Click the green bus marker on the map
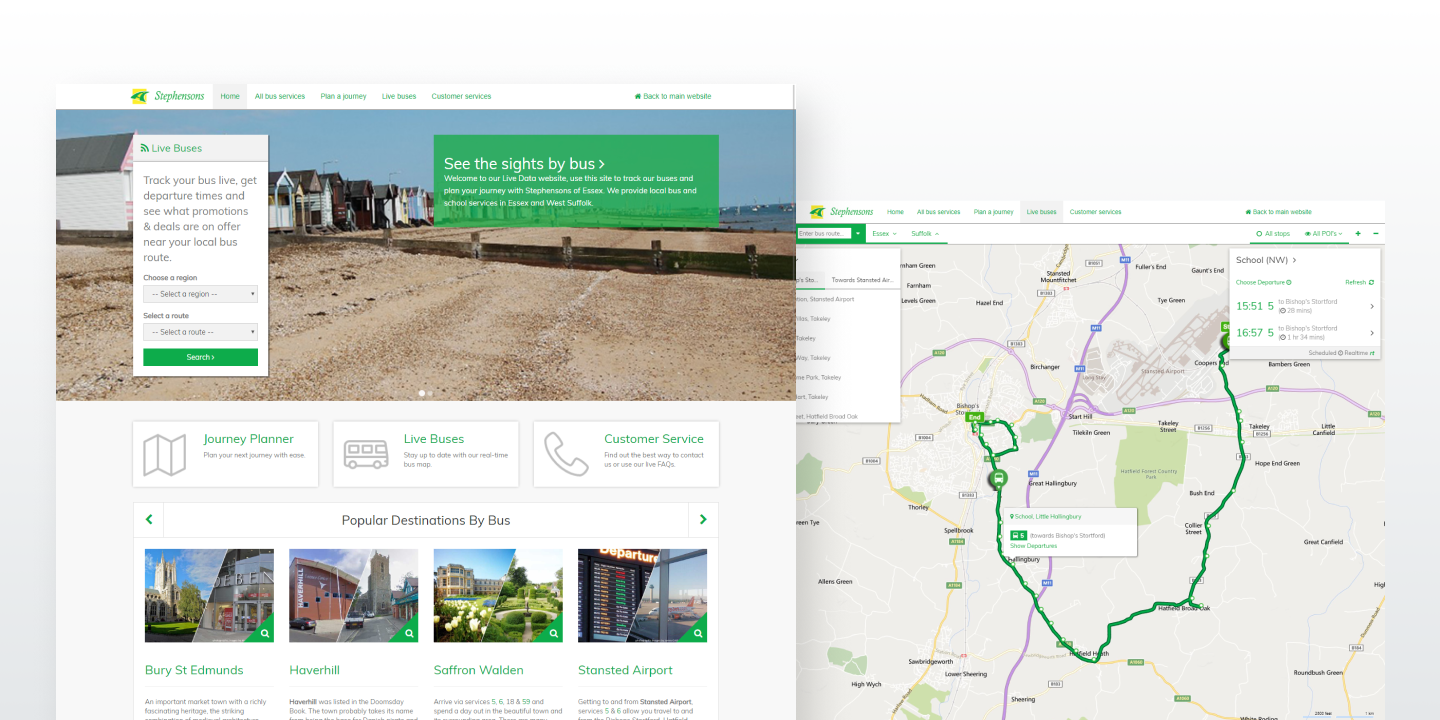 [x=997, y=480]
